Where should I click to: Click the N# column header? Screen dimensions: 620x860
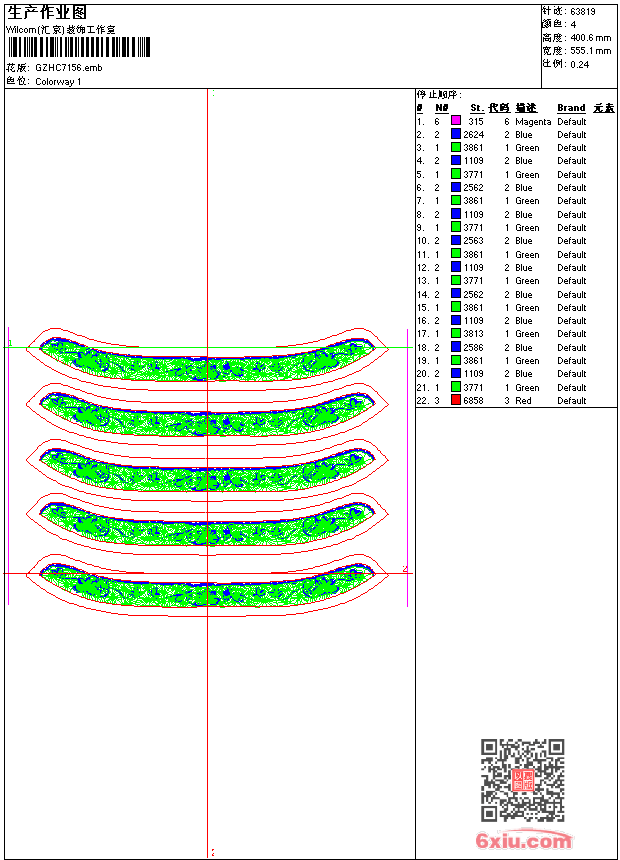click(x=442, y=108)
